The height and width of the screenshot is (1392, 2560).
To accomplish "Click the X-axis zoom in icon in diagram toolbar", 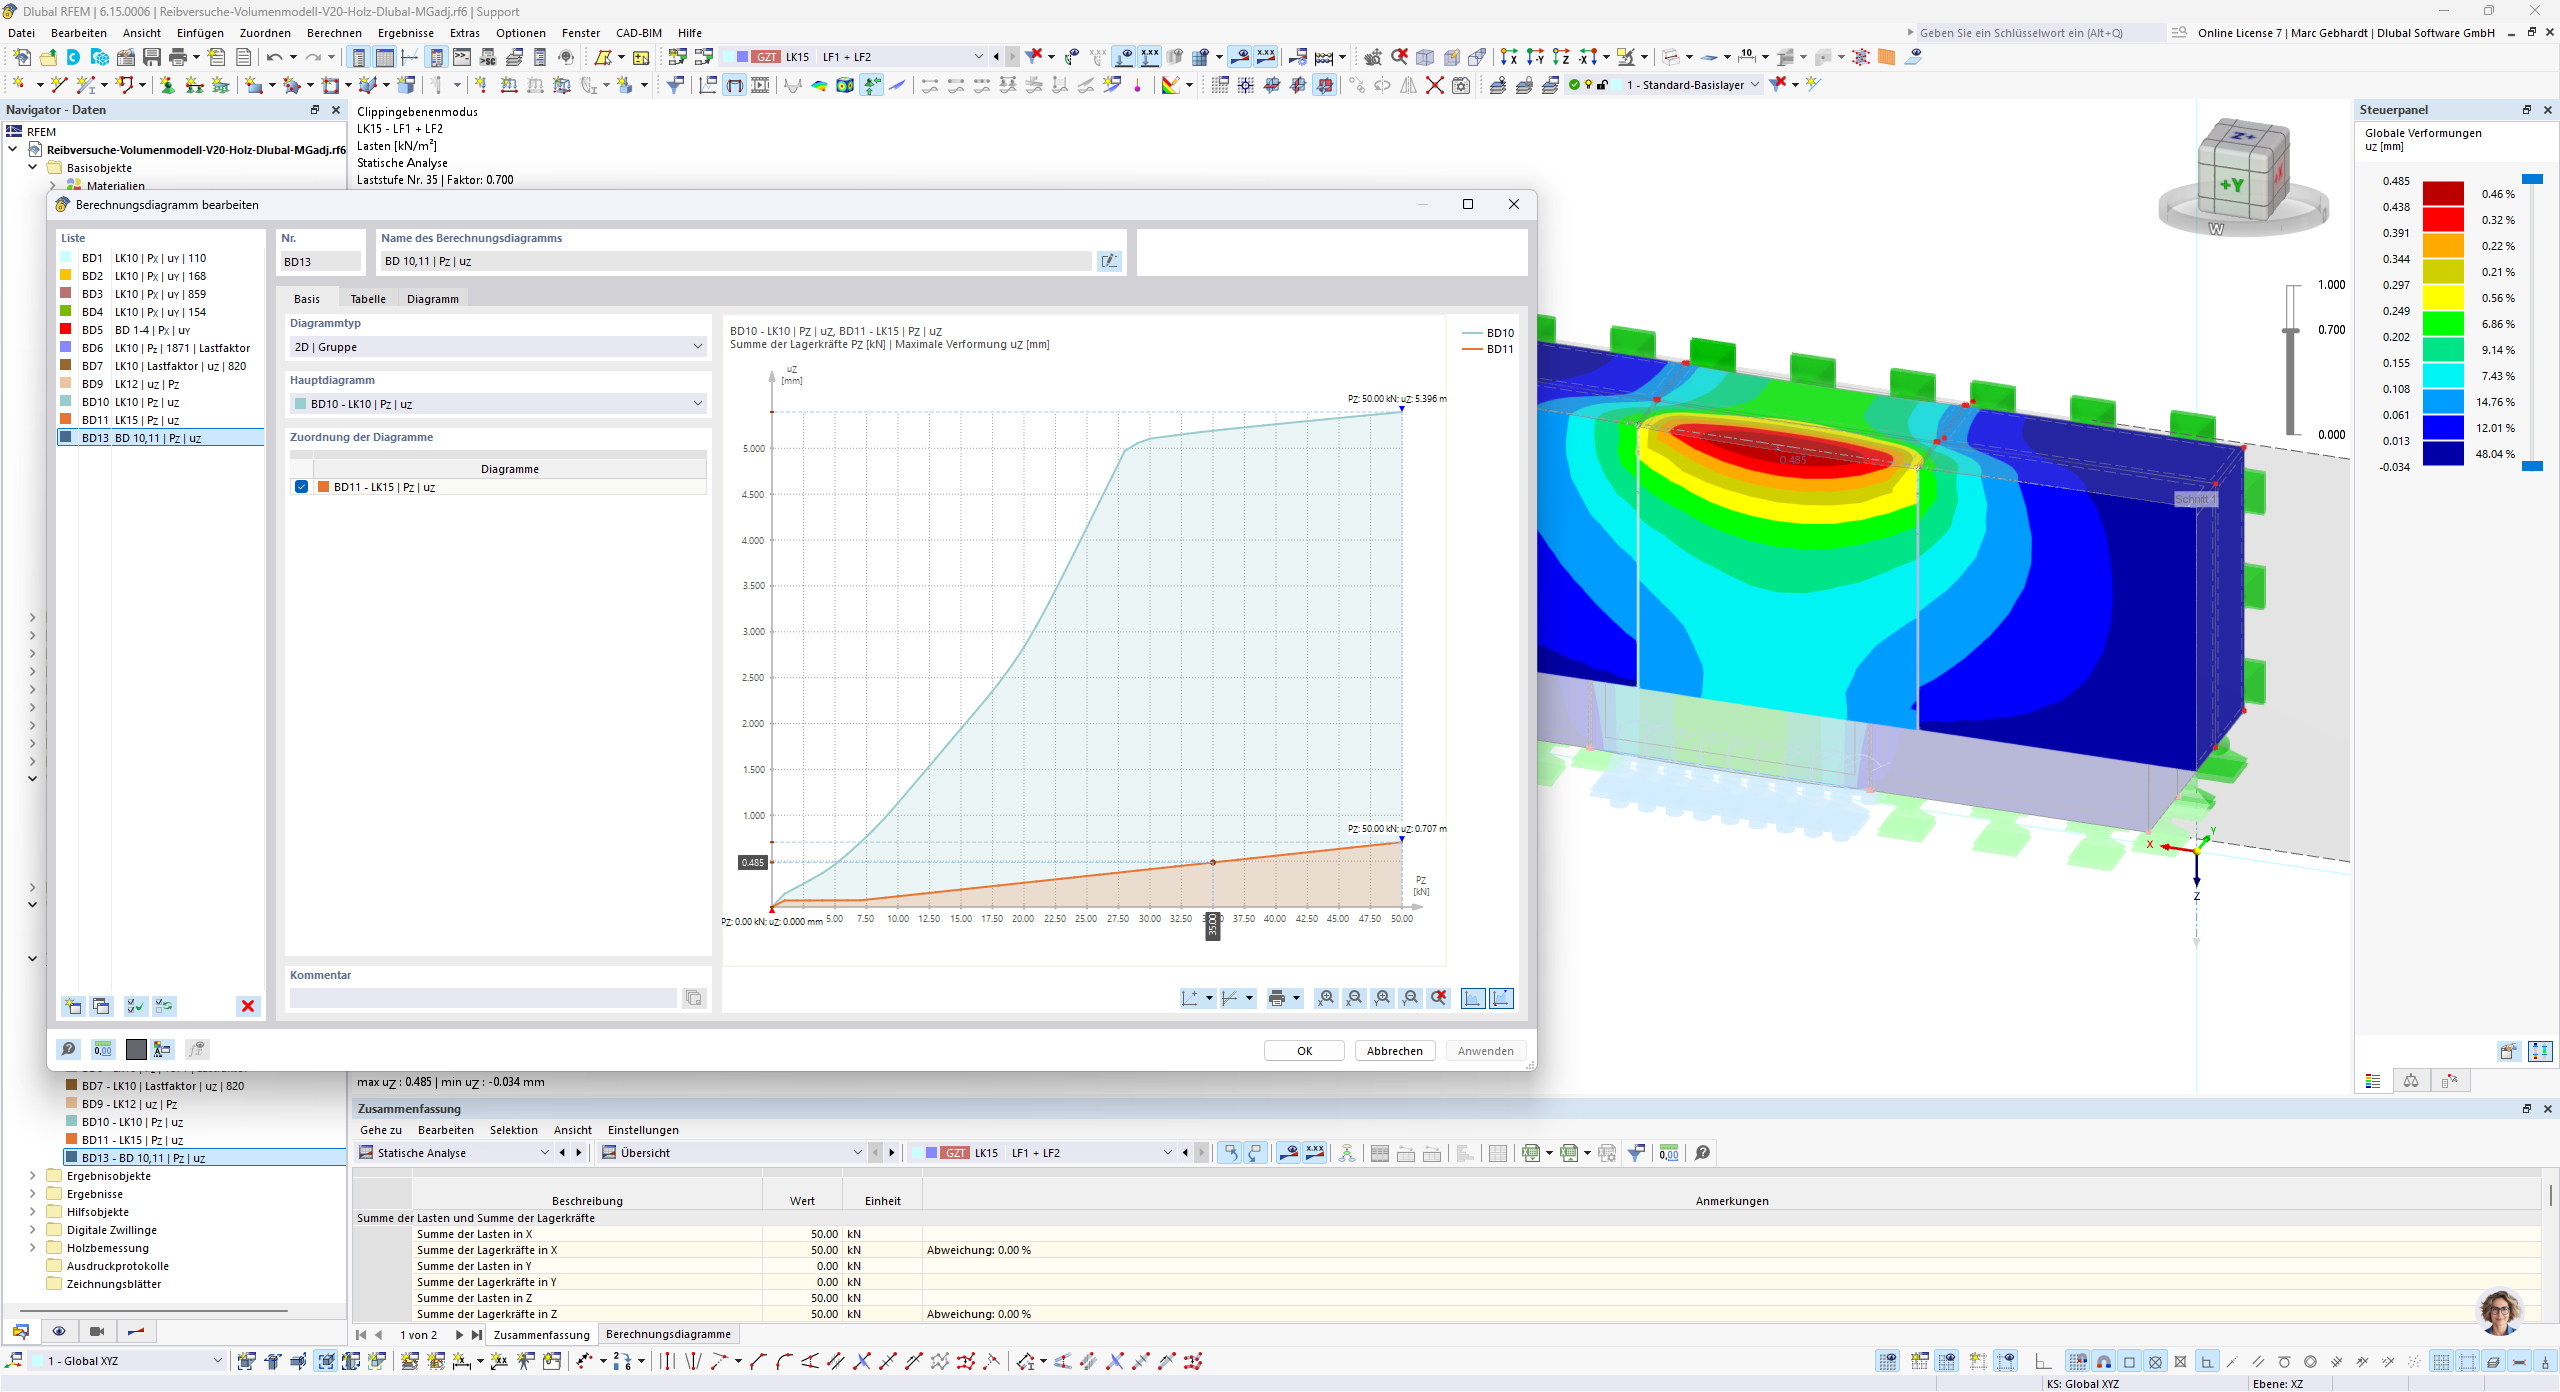I will pos(1326,998).
